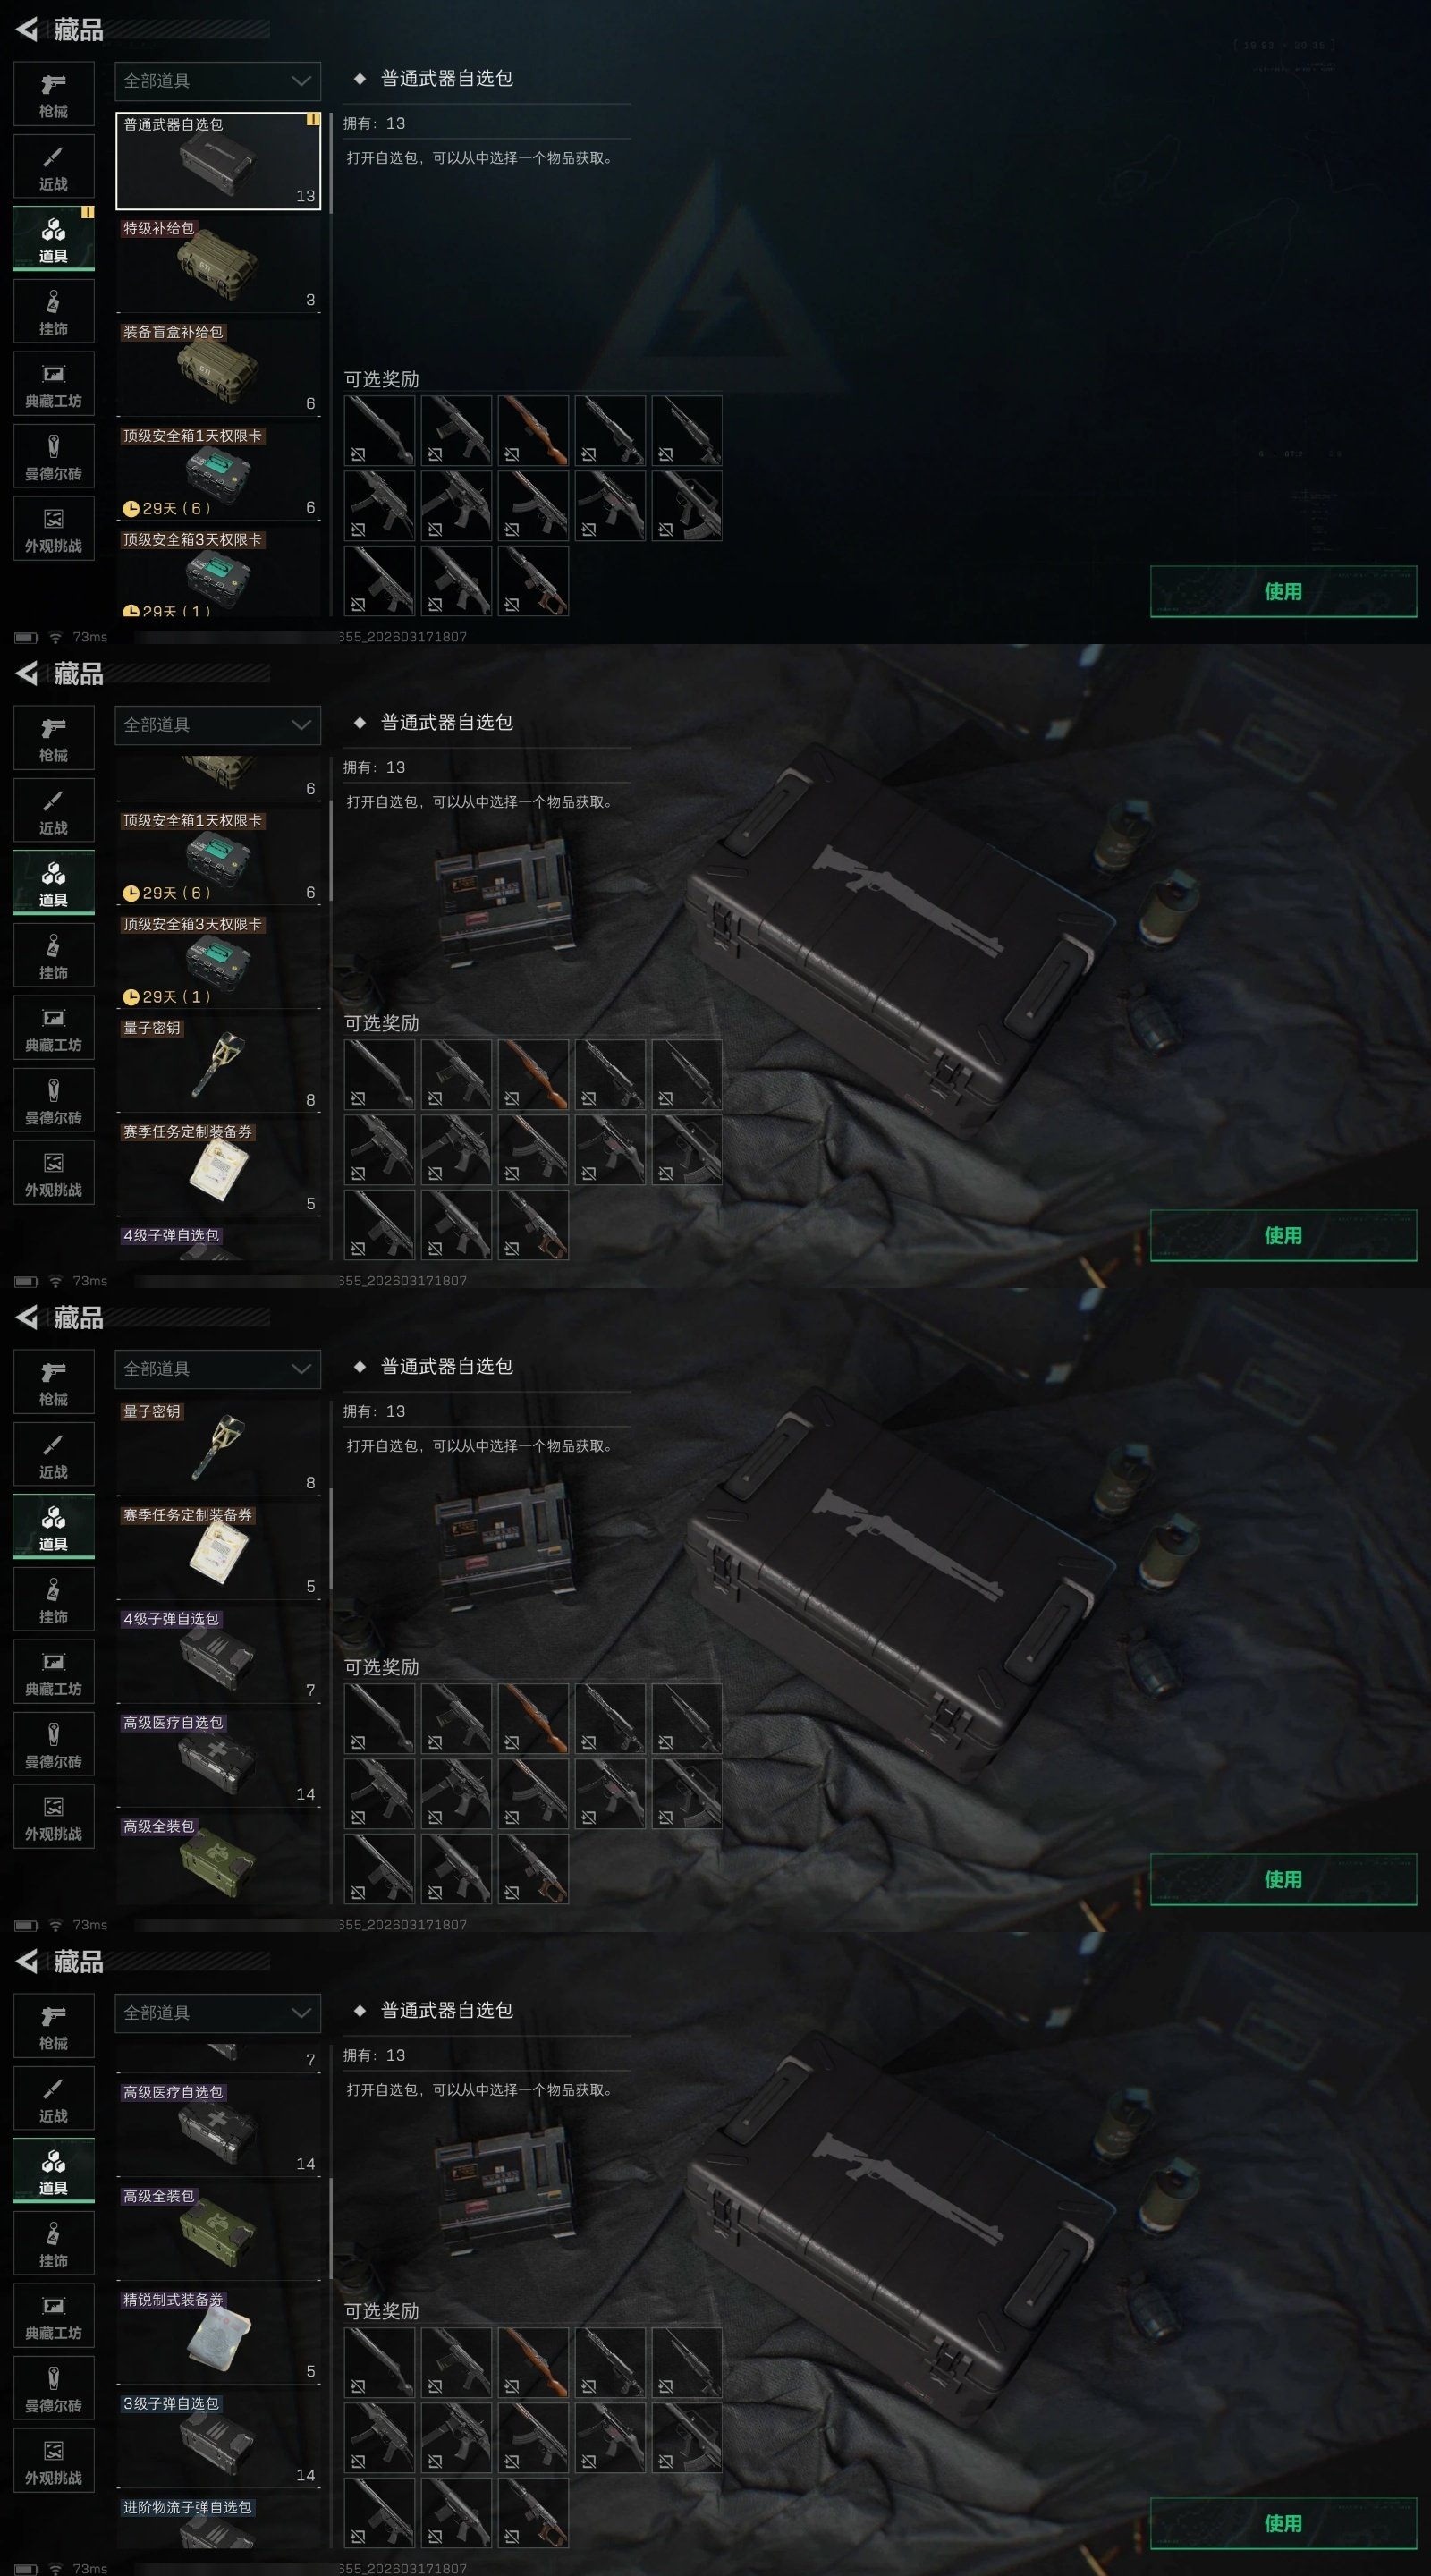Switch to 枪械 tab beside 特级补给包 list

(x=54, y=94)
